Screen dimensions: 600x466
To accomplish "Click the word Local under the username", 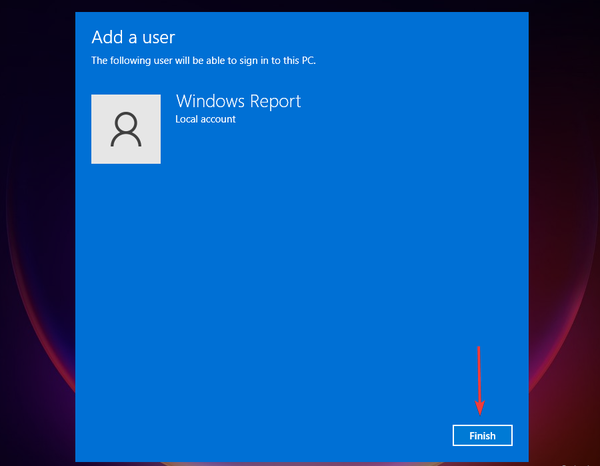I will point(187,119).
